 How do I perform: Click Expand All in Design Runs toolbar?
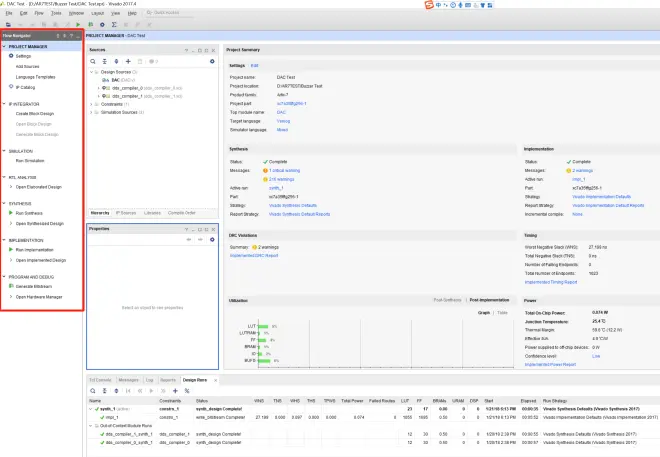point(117,391)
